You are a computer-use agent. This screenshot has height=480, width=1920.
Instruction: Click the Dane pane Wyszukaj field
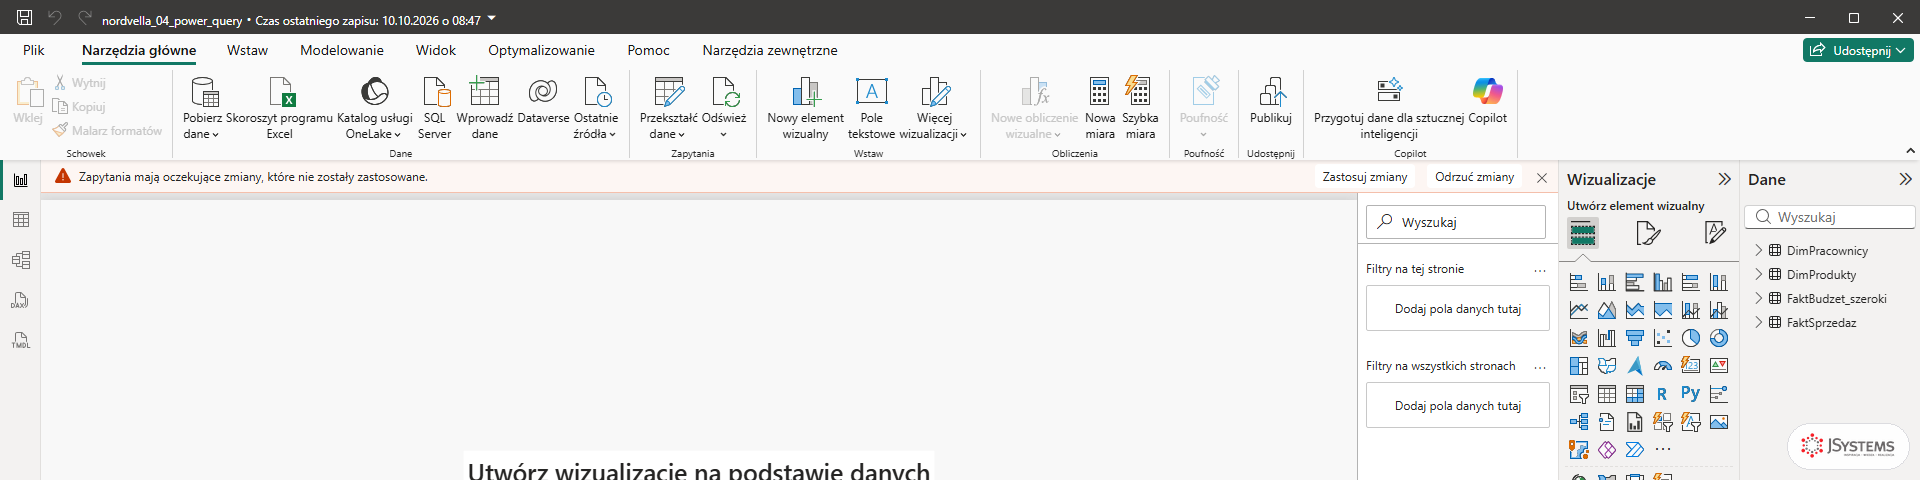click(x=1830, y=217)
